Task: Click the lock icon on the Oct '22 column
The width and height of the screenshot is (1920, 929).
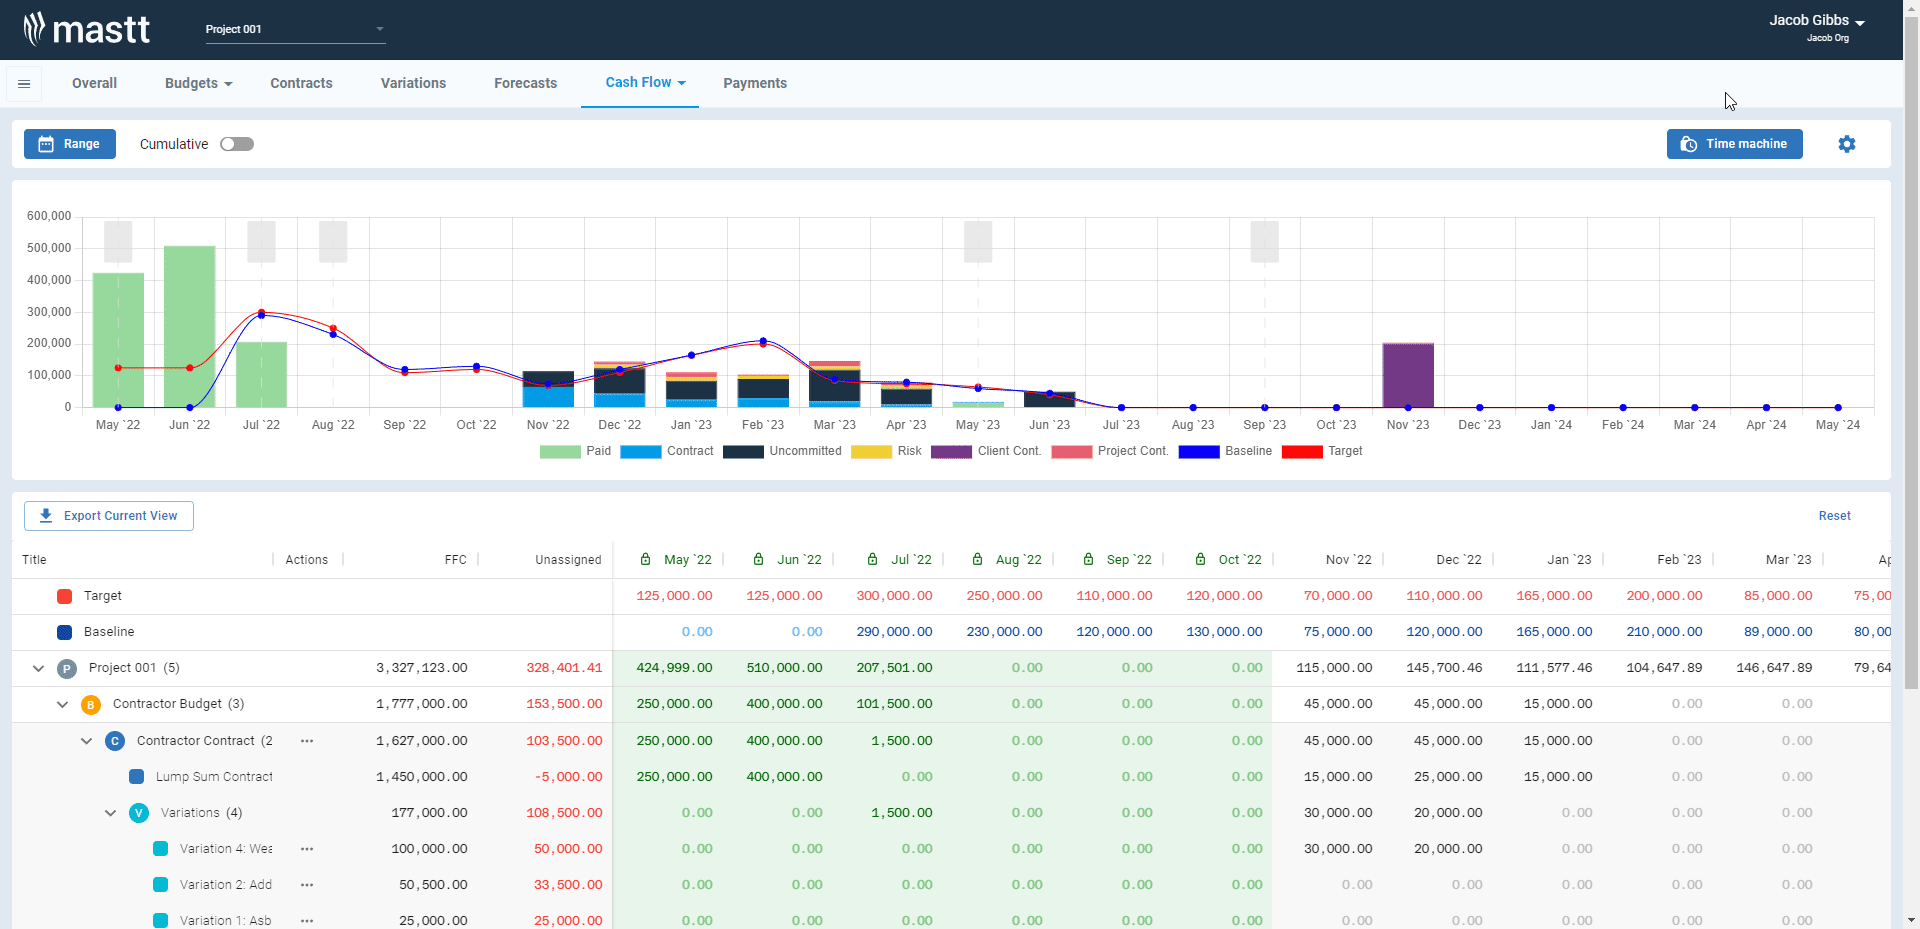Action: click(x=1199, y=559)
